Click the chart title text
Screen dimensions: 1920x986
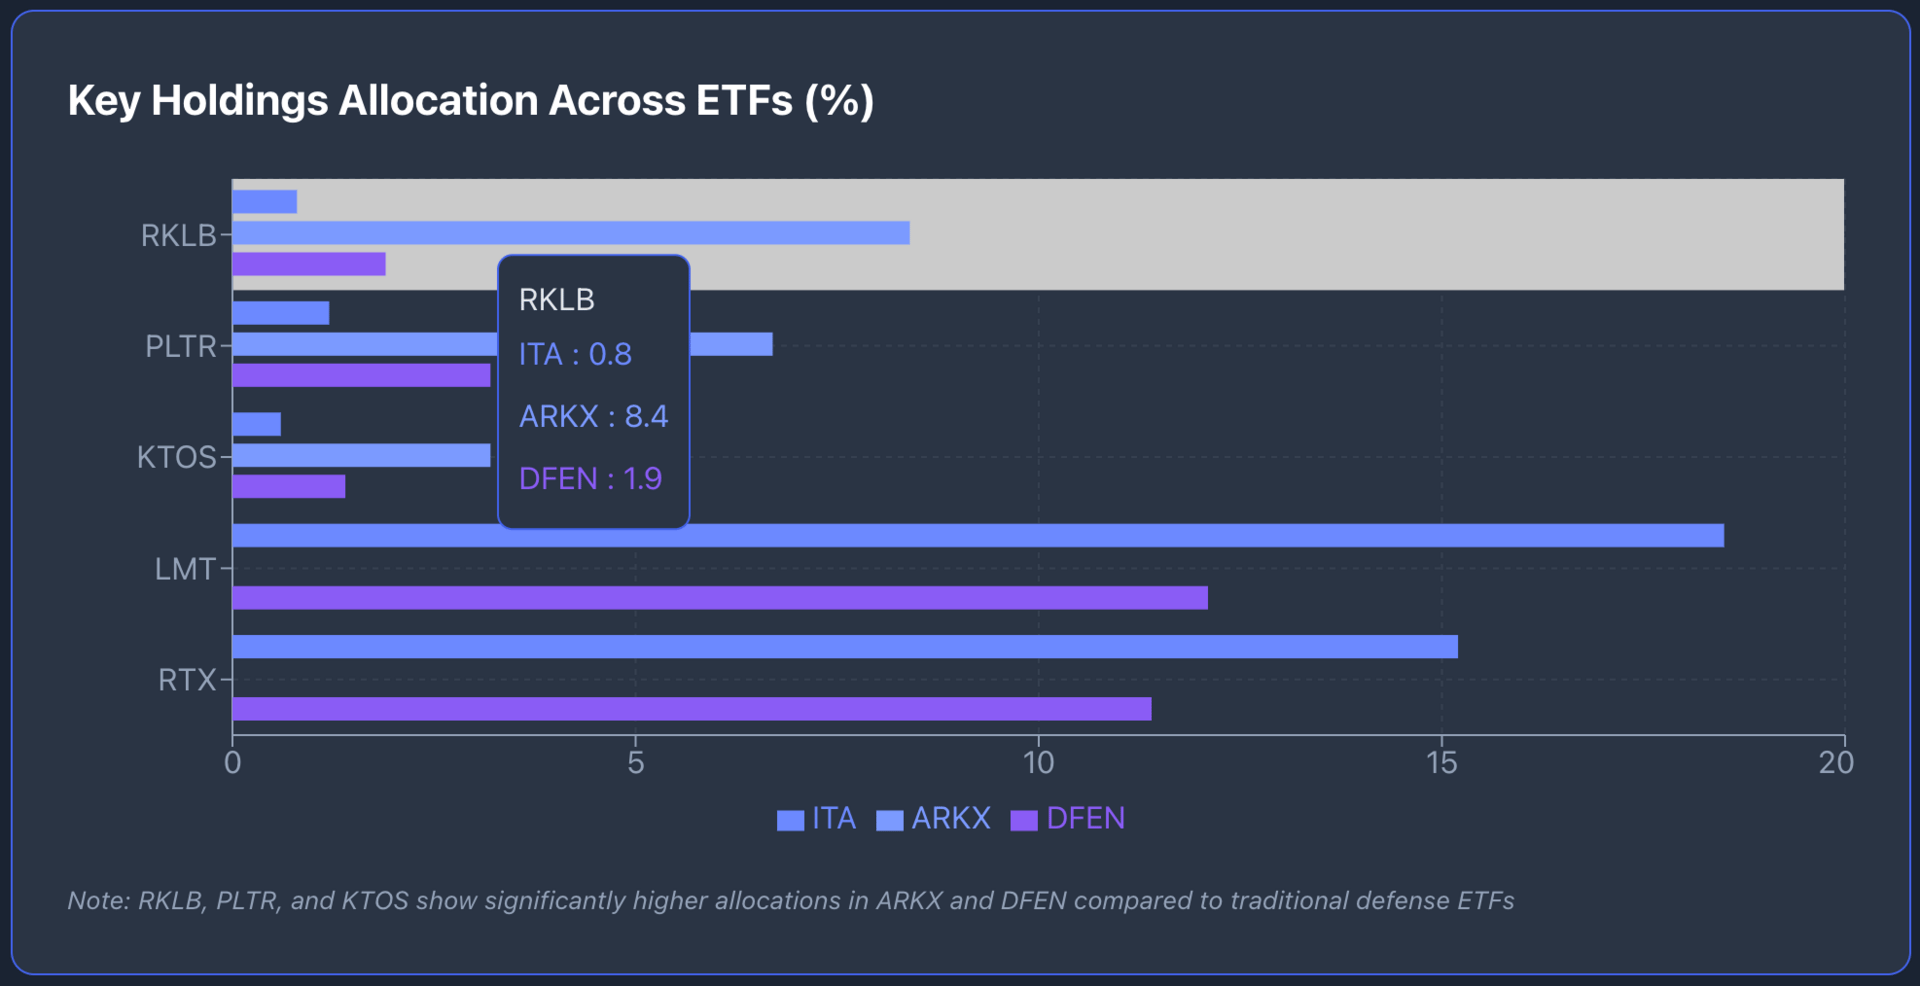click(470, 101)
